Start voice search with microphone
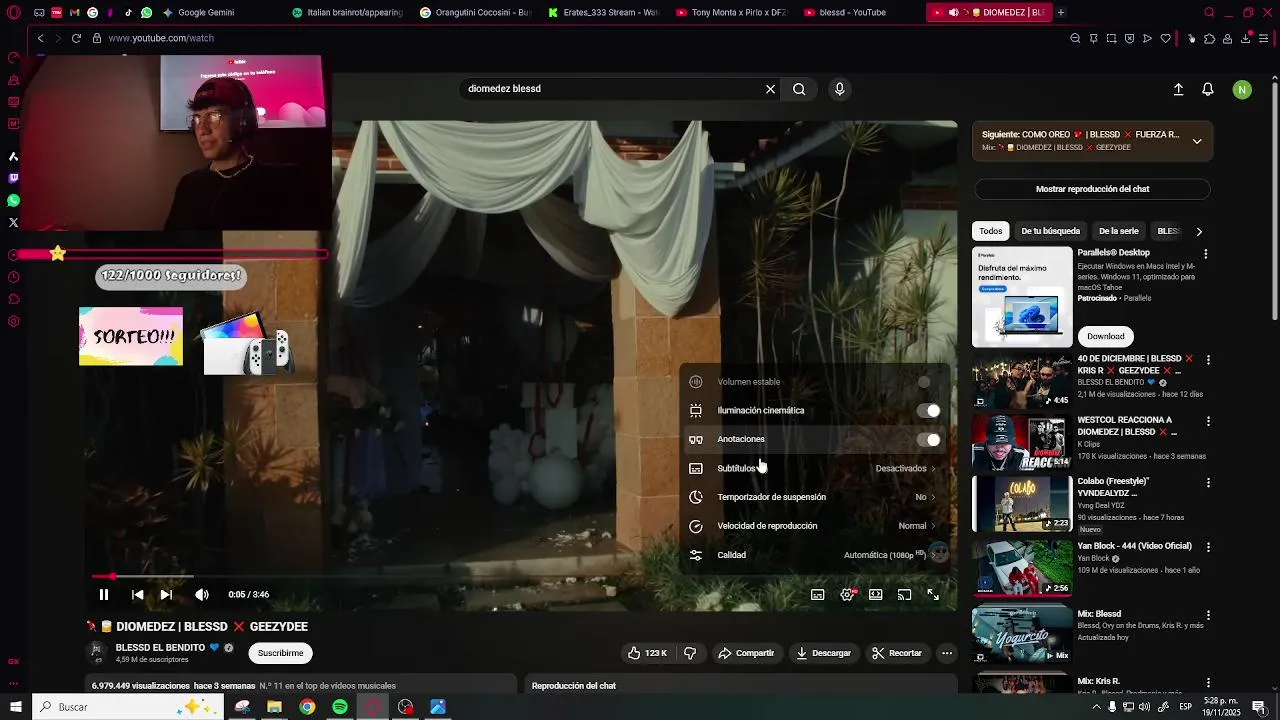This screenshot has height=720, width=1280. tap(840, 89)
